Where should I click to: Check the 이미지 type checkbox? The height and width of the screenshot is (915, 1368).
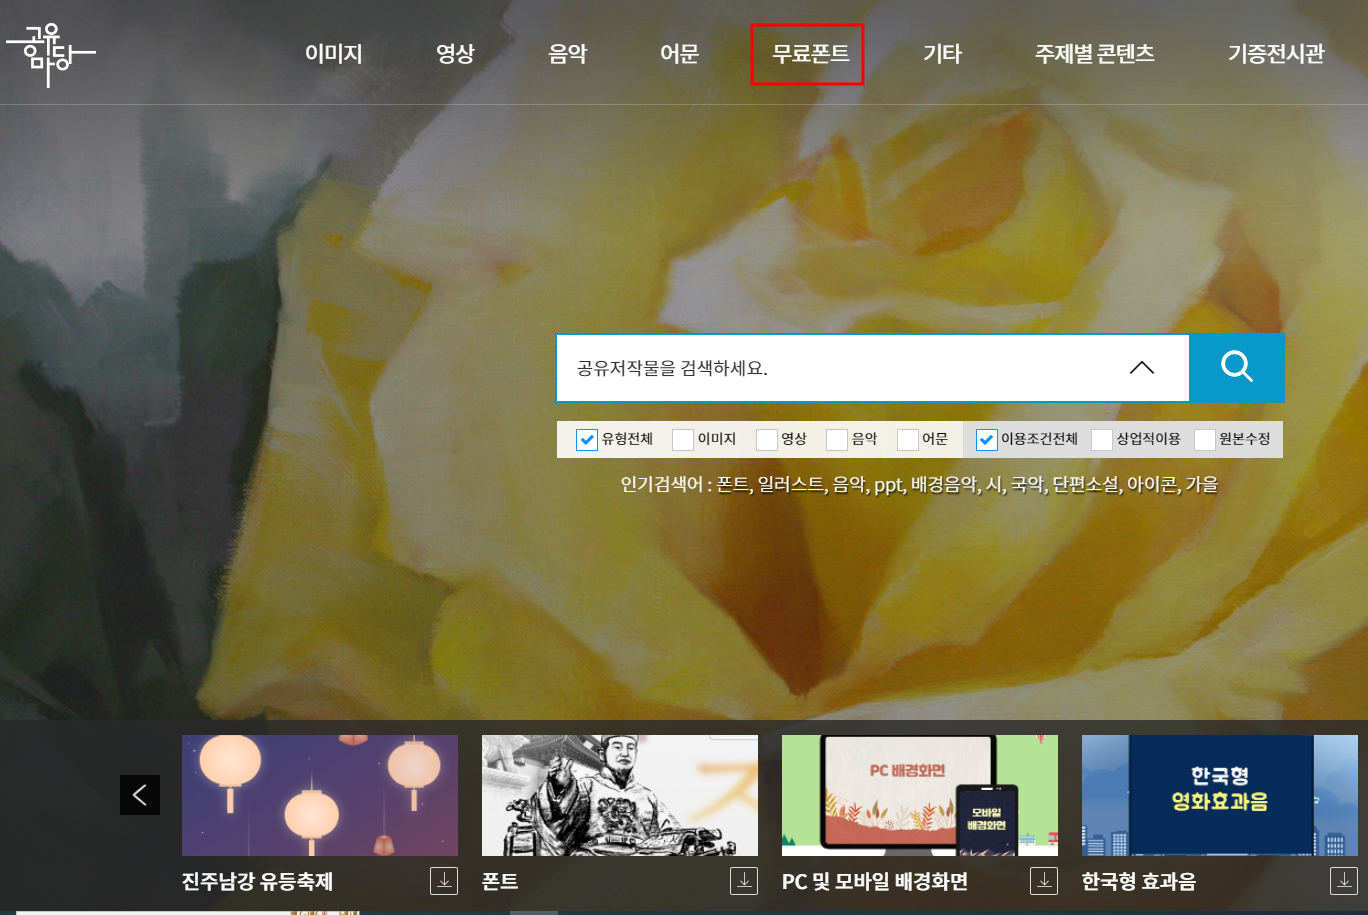[683, 440]
